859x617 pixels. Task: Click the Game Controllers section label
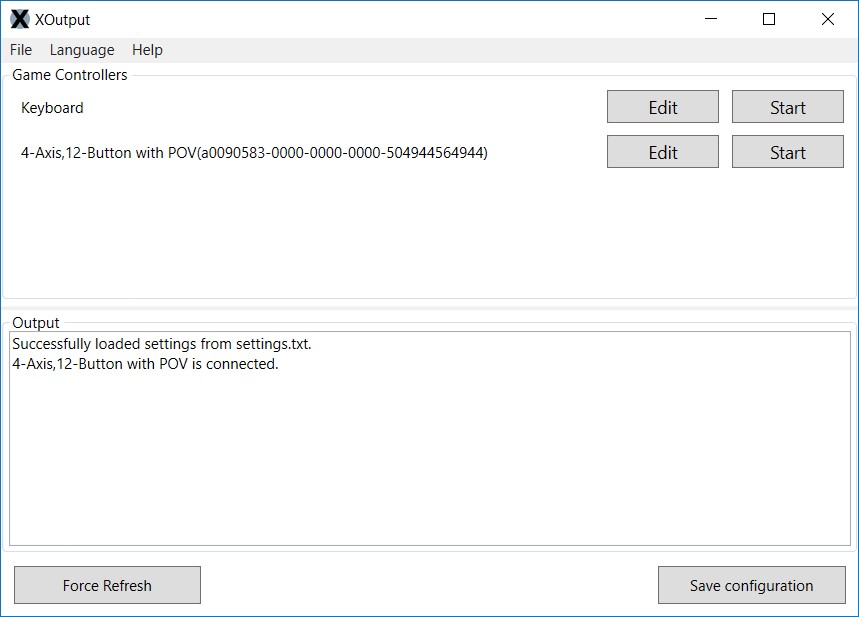coord(67,74)
